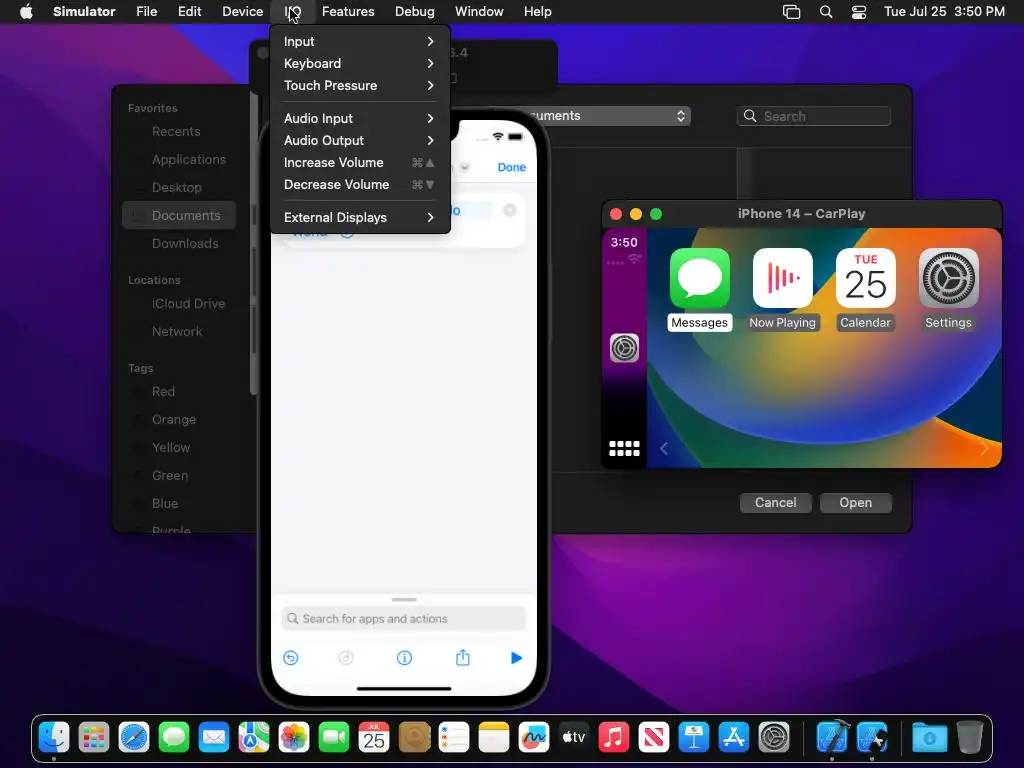Viewport: 1024px width, 768px height.
Task: Expand the Keyboard submenu
Action: [x=360, y=63]
